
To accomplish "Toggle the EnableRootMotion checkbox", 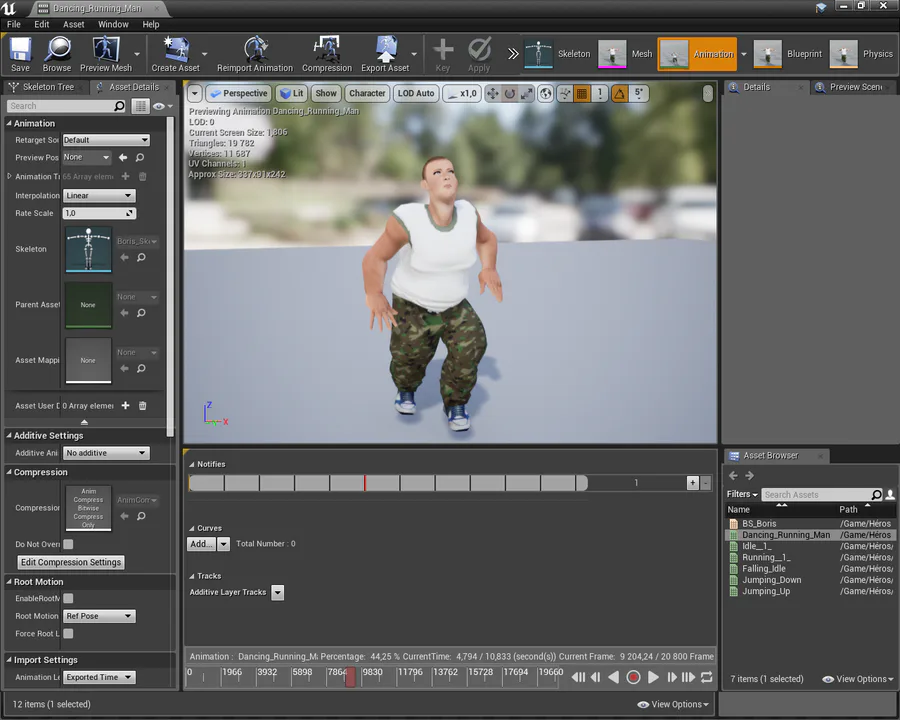I will click(x=69, y=598).
